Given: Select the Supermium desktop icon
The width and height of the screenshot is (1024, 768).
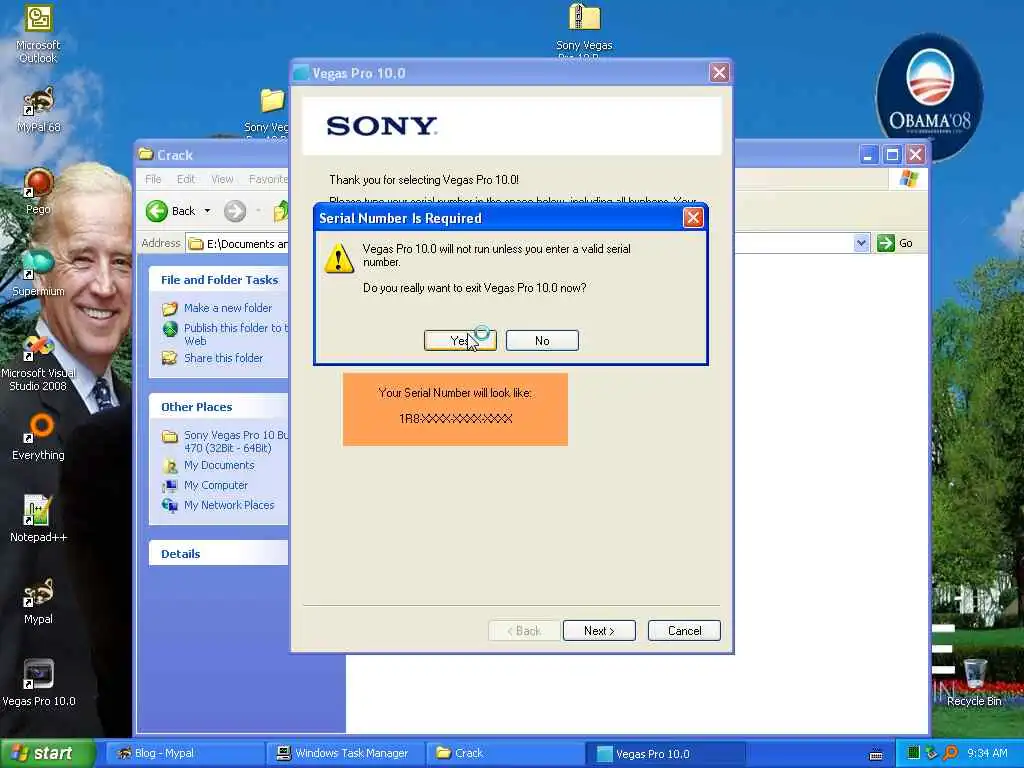Looking at the screenshot, I should pyautogui.click(x=38, y=273).
